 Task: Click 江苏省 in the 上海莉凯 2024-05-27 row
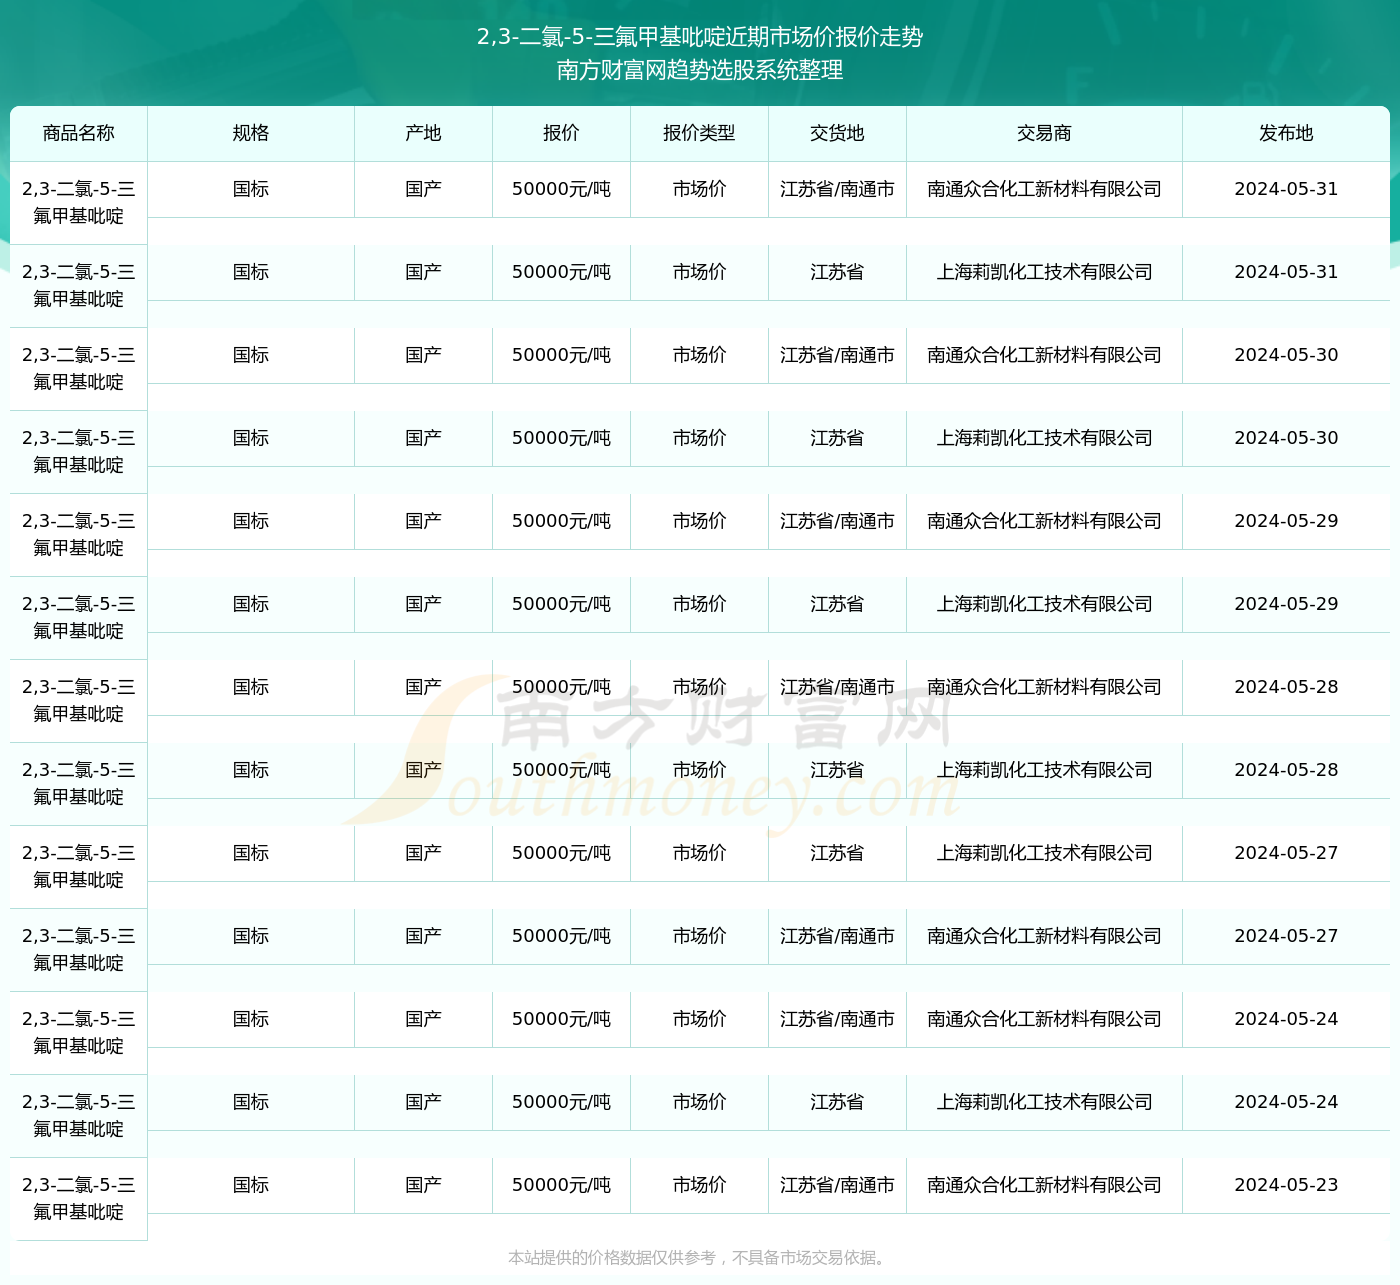point(837,853)
